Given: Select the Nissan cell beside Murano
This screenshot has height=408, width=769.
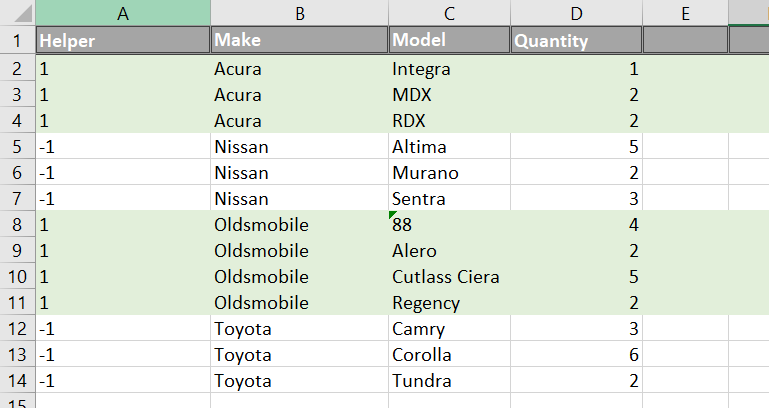Looking at the screenshot, I should pos(300,173).
